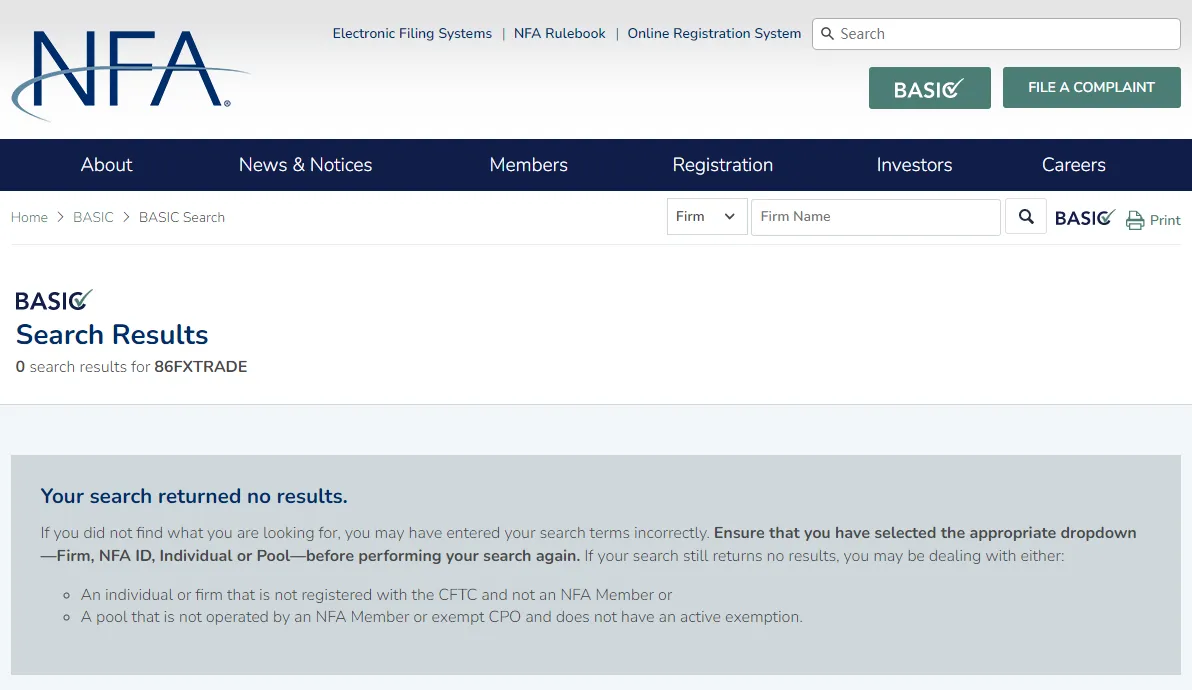The image size is (1192, 690).
Task: Click the printer icon
Action: [1134, 220]
